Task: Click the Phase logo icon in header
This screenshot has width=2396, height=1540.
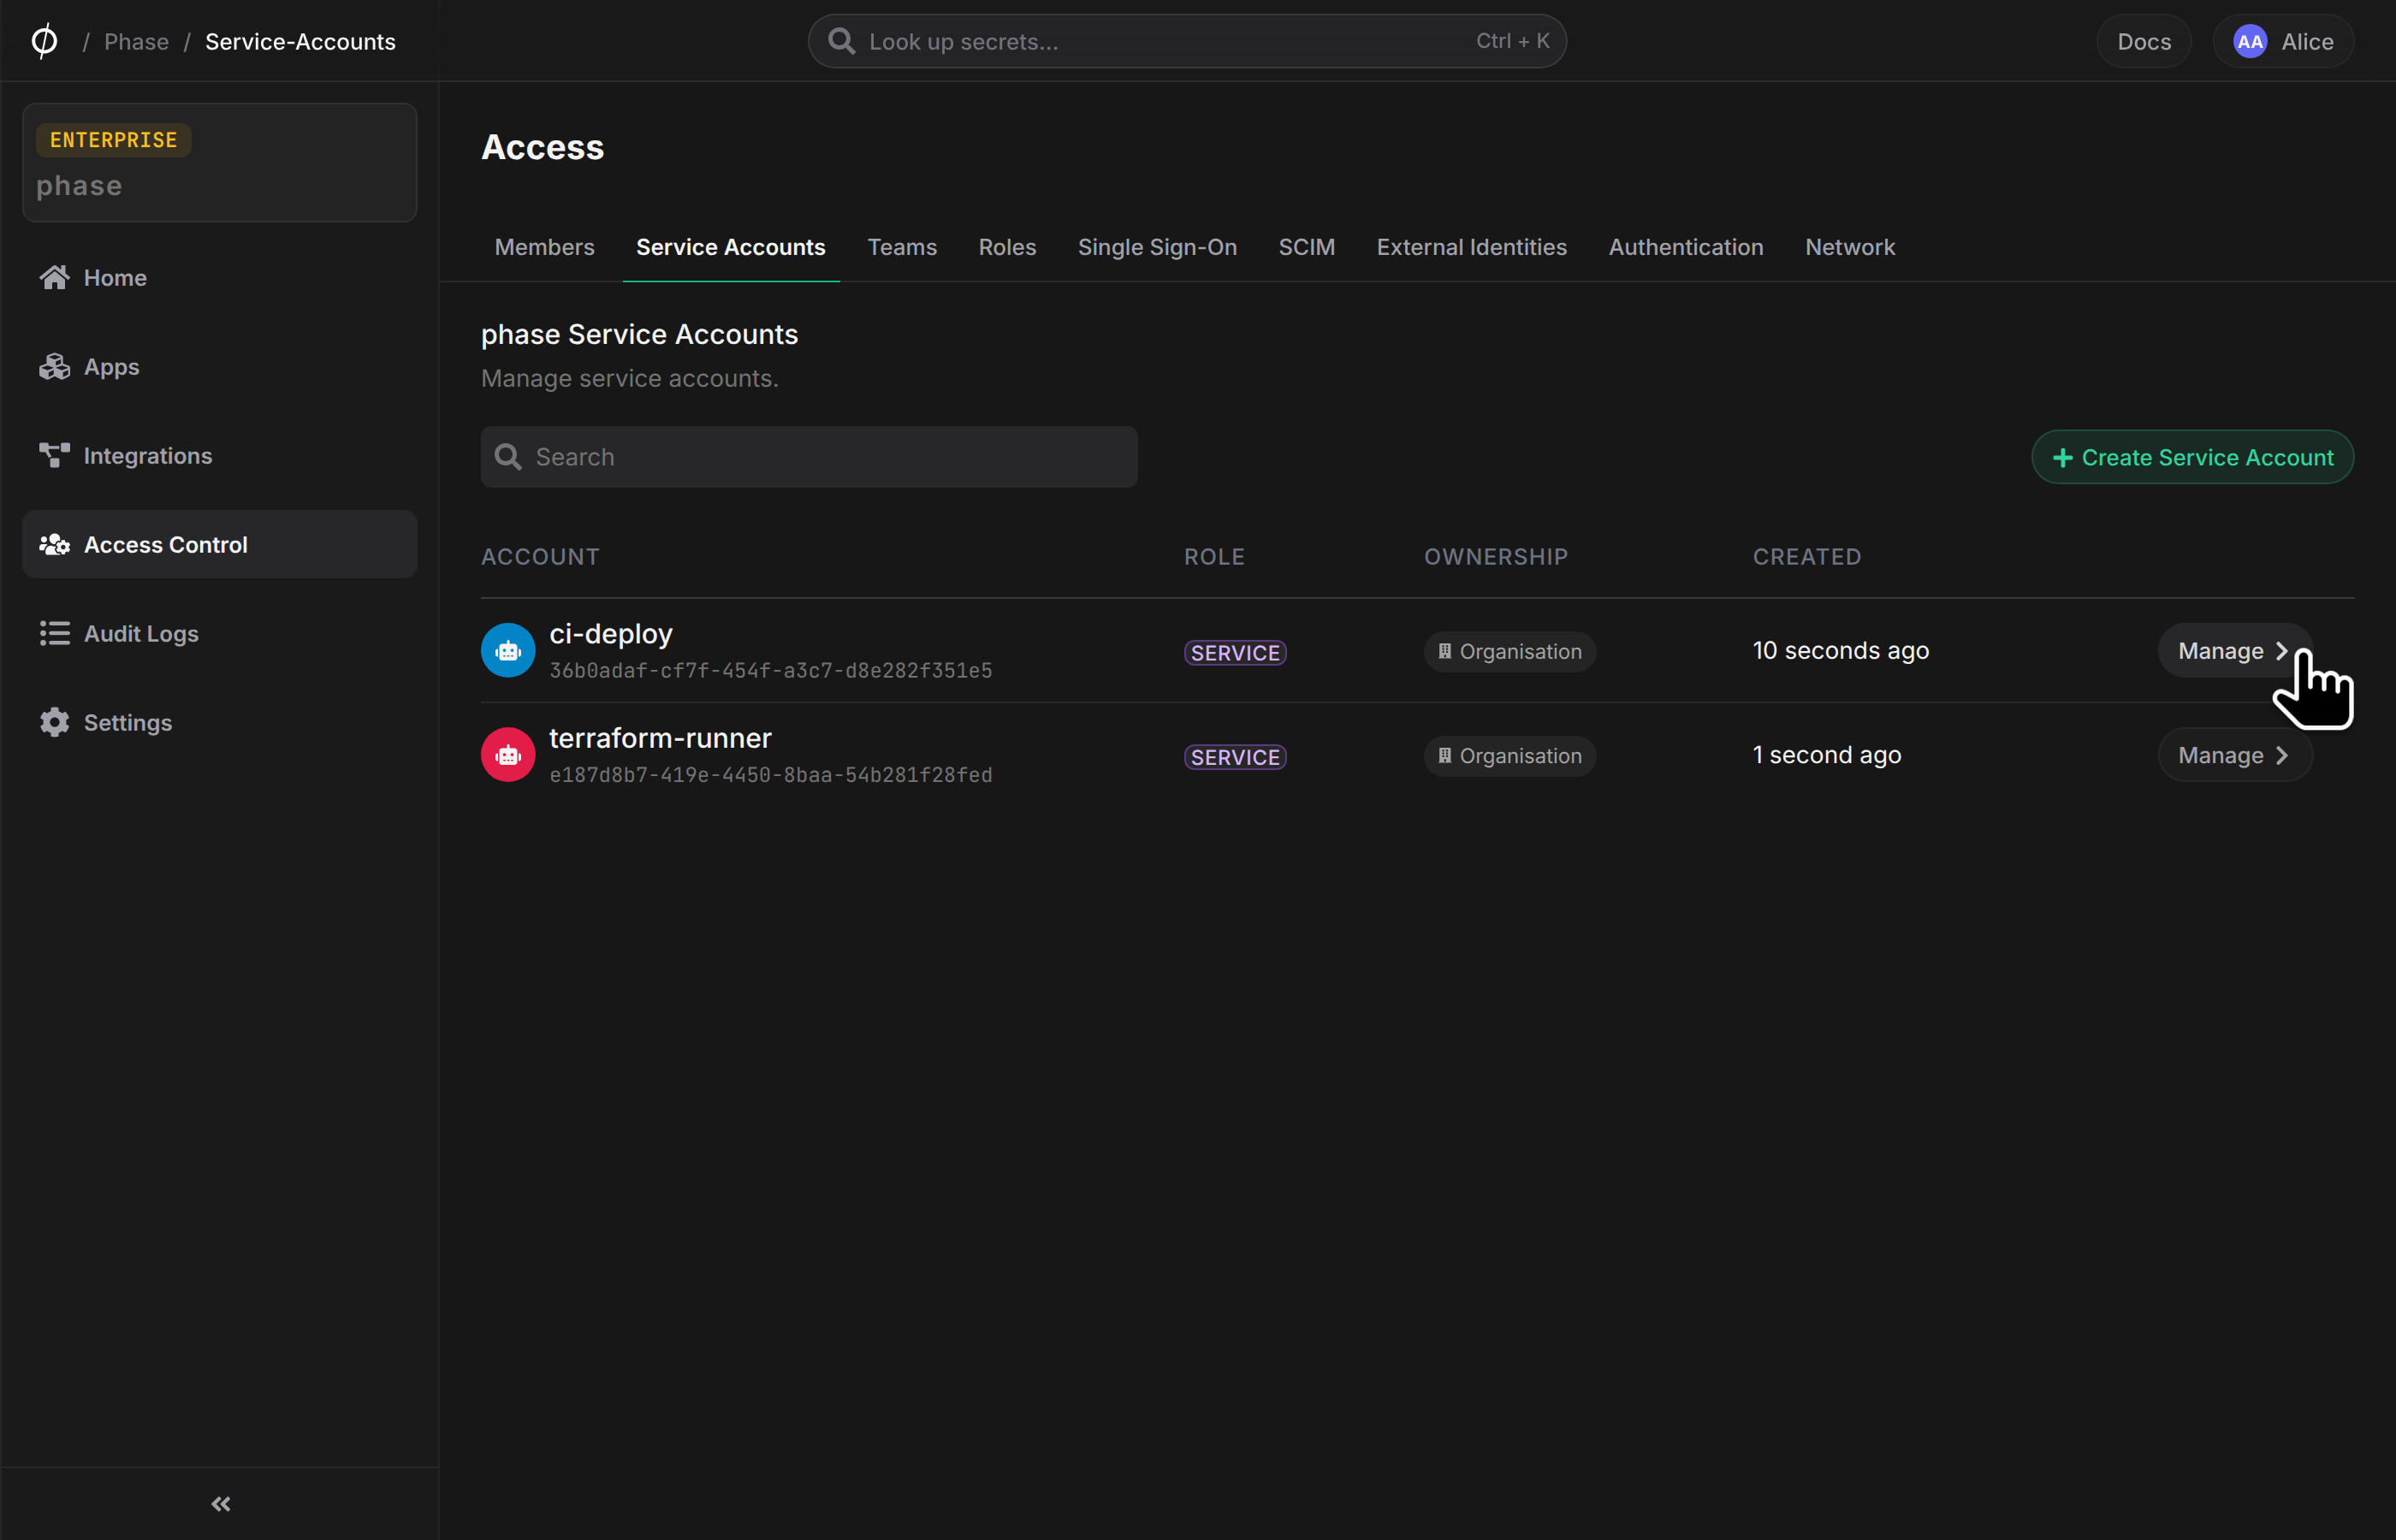Action: (x=44, y=41)
